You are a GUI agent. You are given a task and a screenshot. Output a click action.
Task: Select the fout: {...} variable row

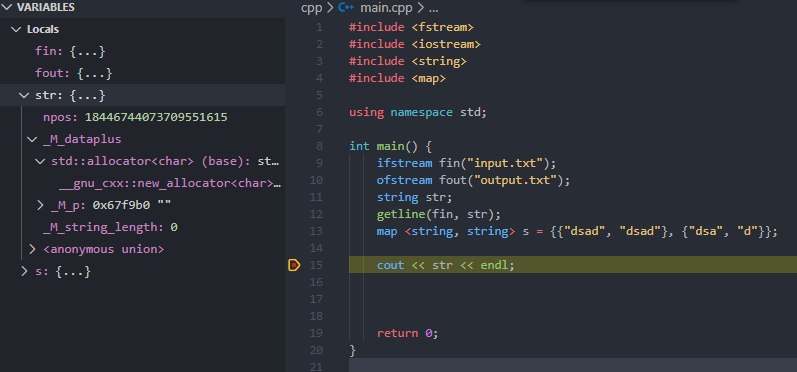[x=142, y=73]
